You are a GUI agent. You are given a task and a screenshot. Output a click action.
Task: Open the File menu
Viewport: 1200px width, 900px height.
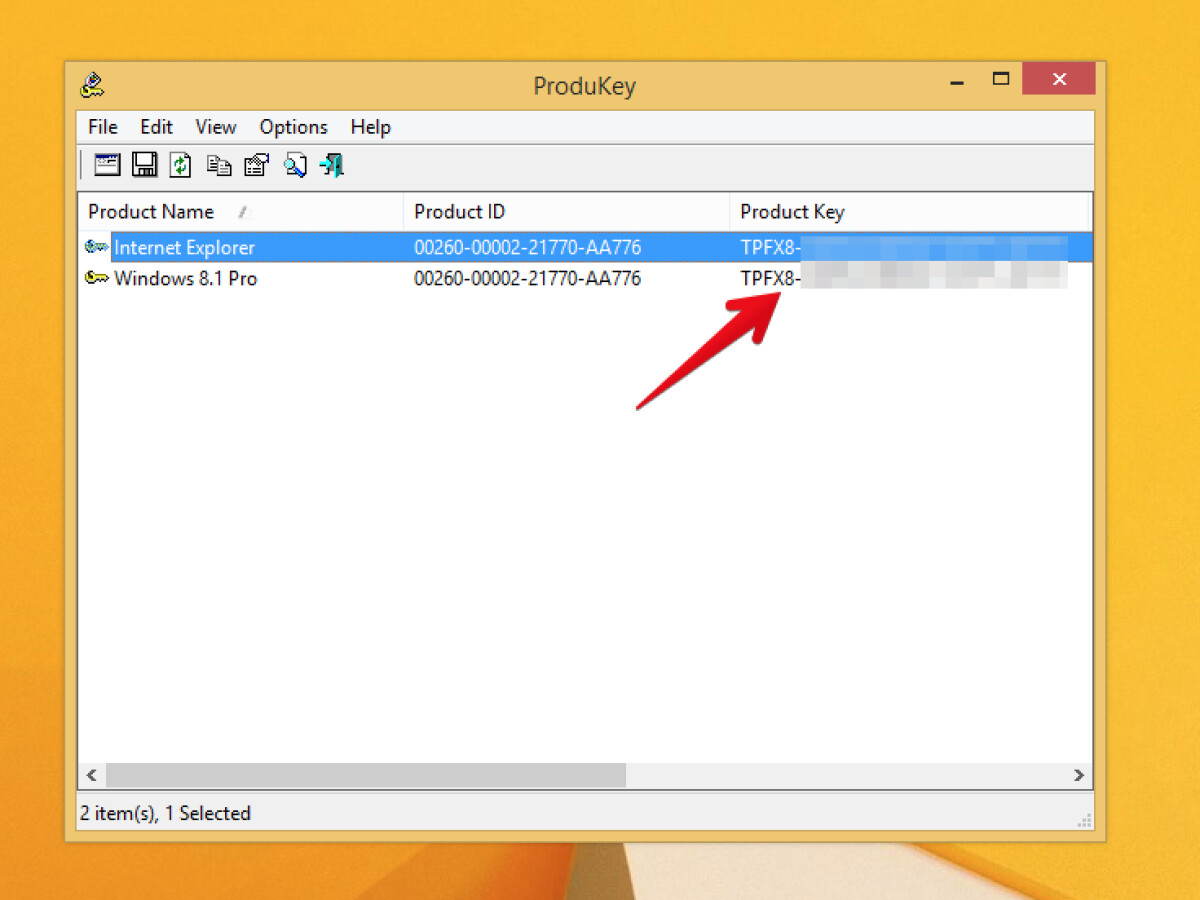[x=102, y=127]
